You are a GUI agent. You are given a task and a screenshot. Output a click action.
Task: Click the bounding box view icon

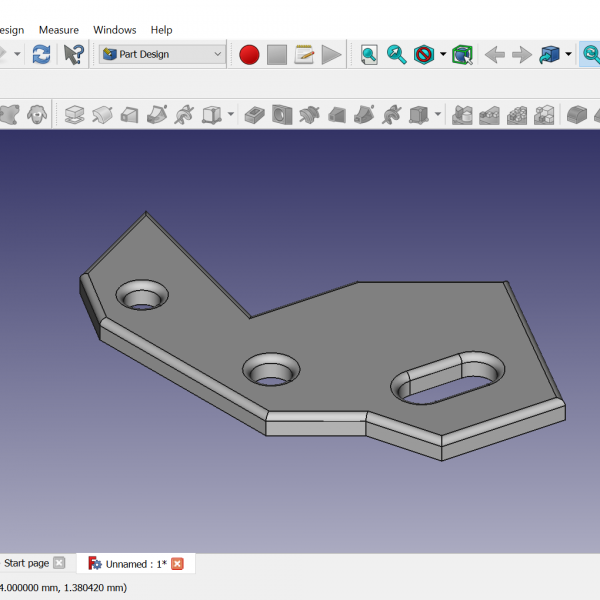click(461, 54)
